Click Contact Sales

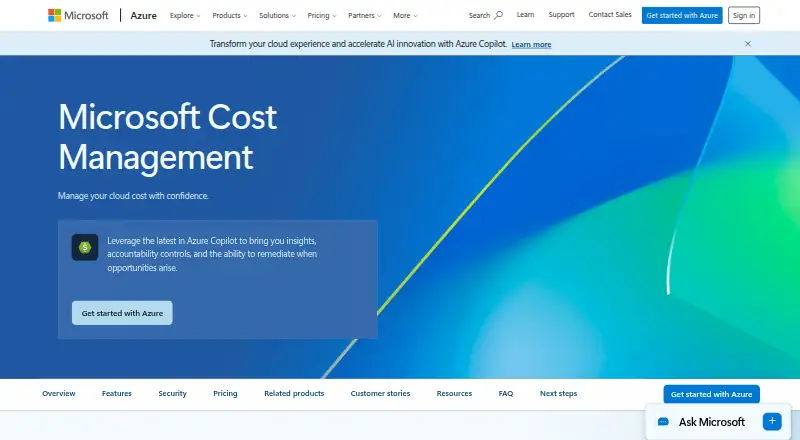coord(610,15)
